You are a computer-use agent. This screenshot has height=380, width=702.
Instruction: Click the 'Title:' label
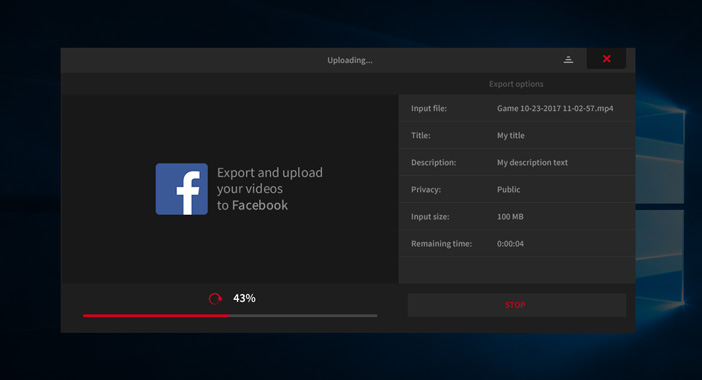[421, 135]
